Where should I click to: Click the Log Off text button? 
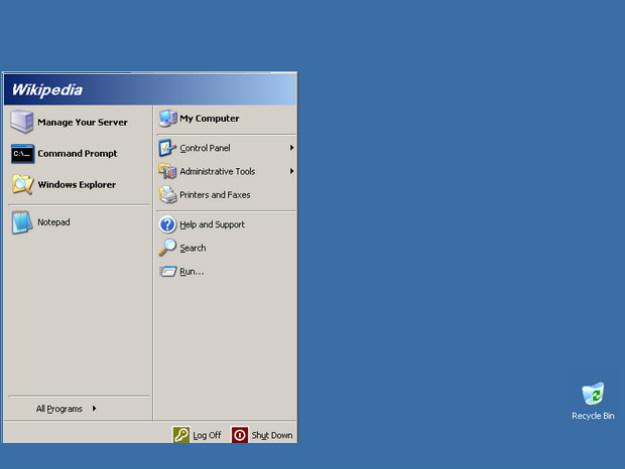coord(207,436)
